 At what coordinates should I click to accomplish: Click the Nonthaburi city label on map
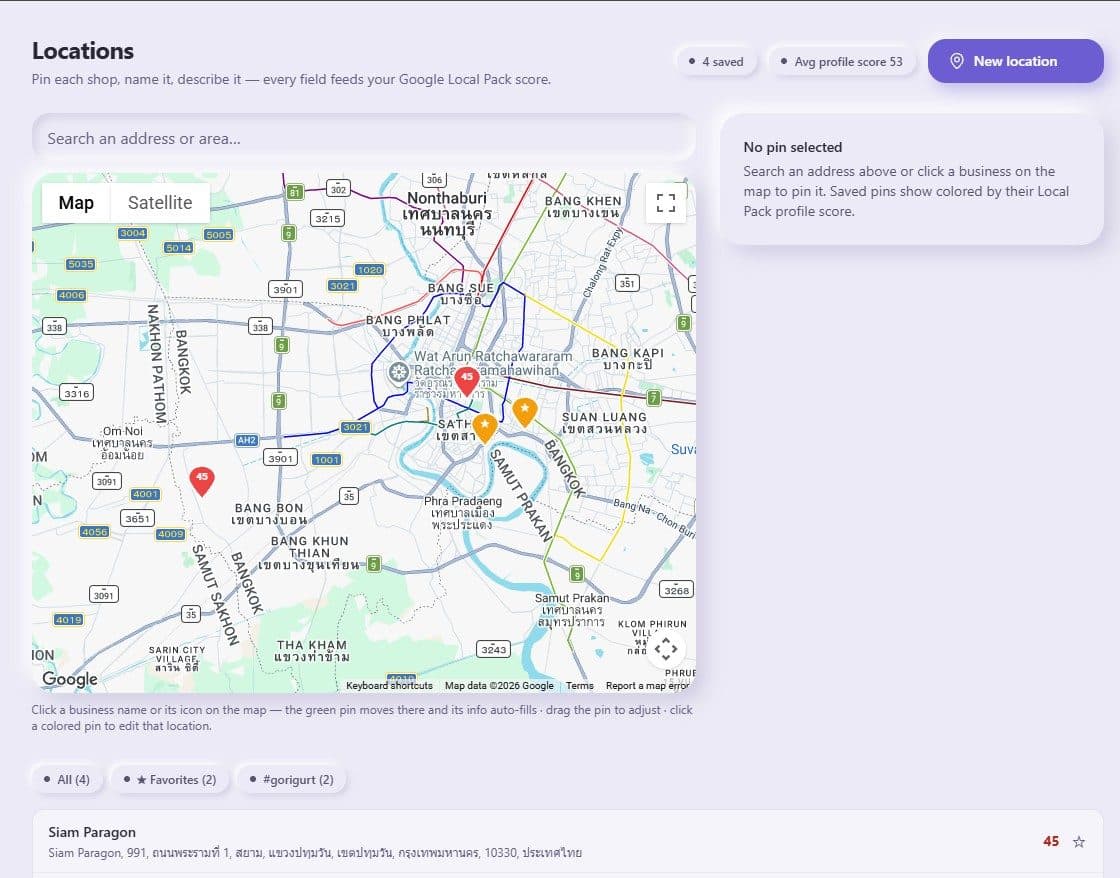click(446, 214)
